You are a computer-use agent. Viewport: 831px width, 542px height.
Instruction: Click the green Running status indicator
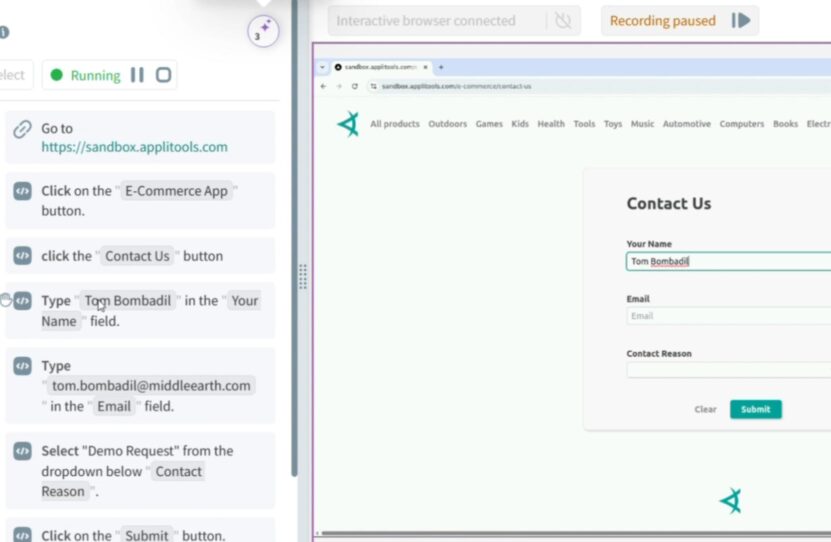[86, 75]
